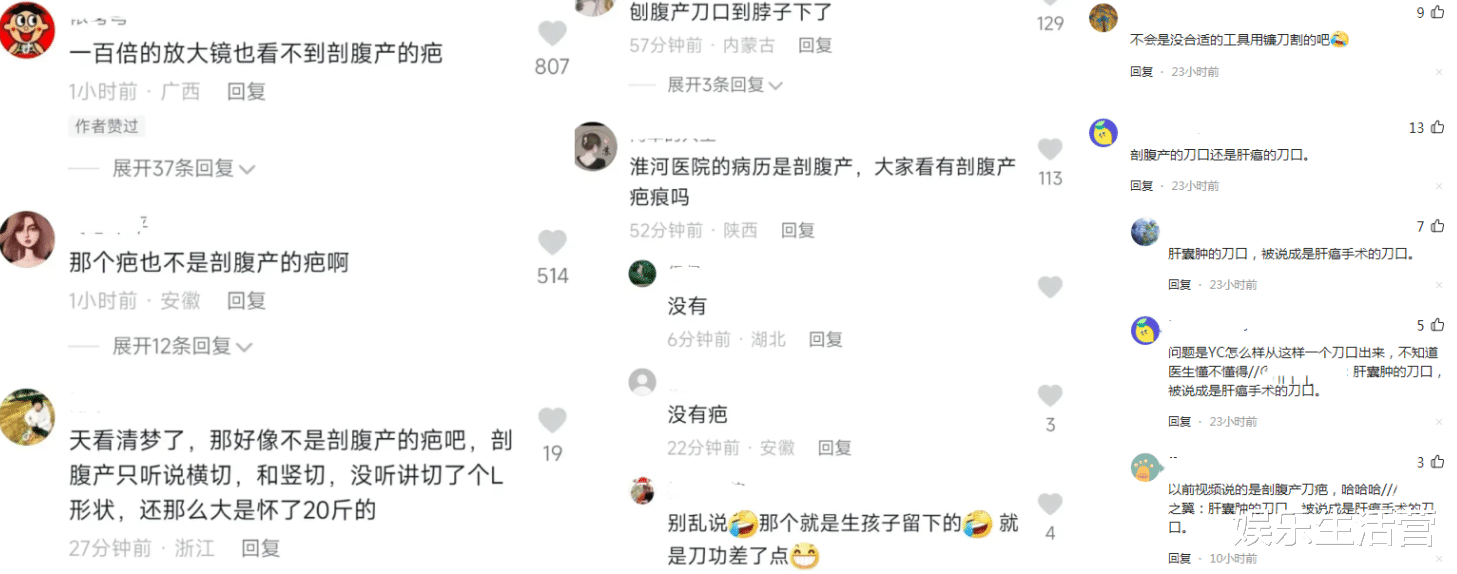Tap the heart beside the 没有 reply from 湖北
The width and height of the screenshot is (1457, 574).
pos(1050,288)
